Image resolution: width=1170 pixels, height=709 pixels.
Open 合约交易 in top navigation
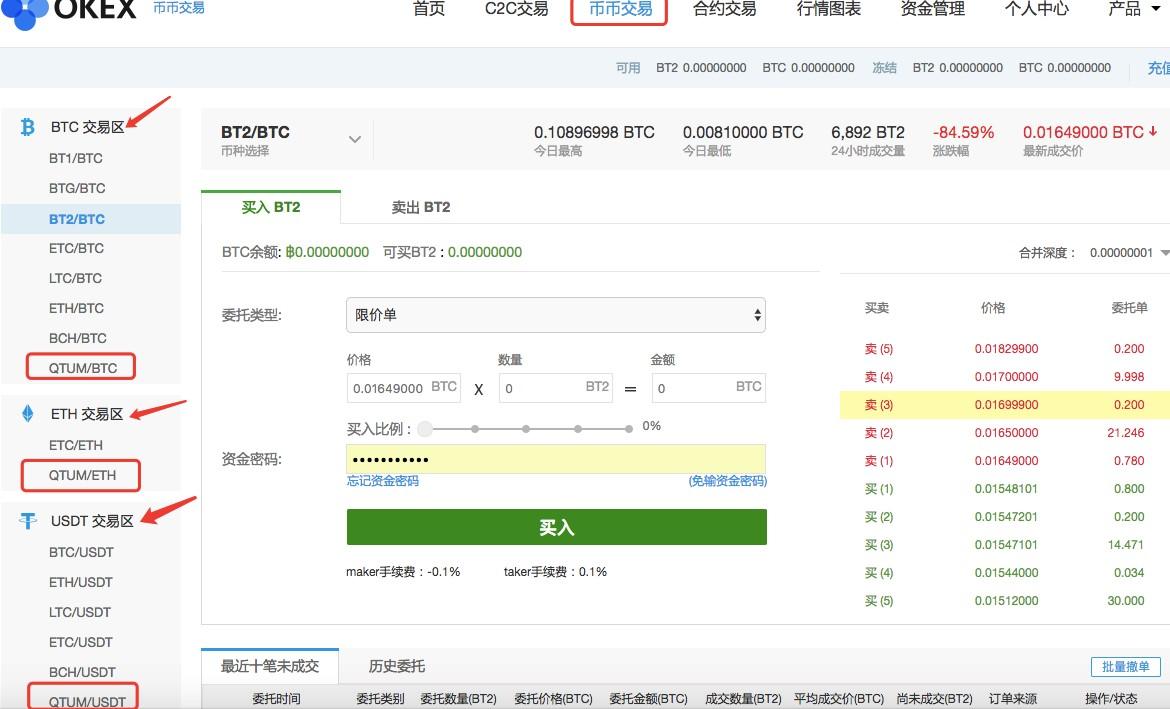click(725, 9)
